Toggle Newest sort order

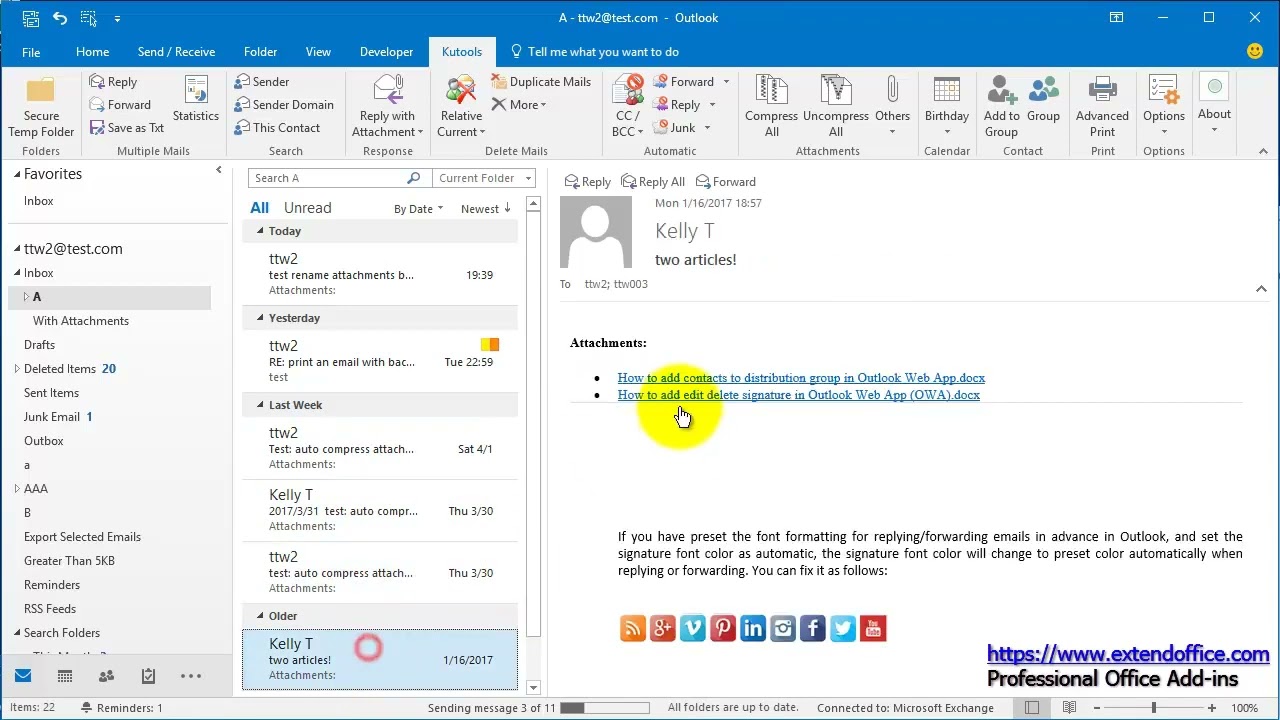click(x=486, y=209)
